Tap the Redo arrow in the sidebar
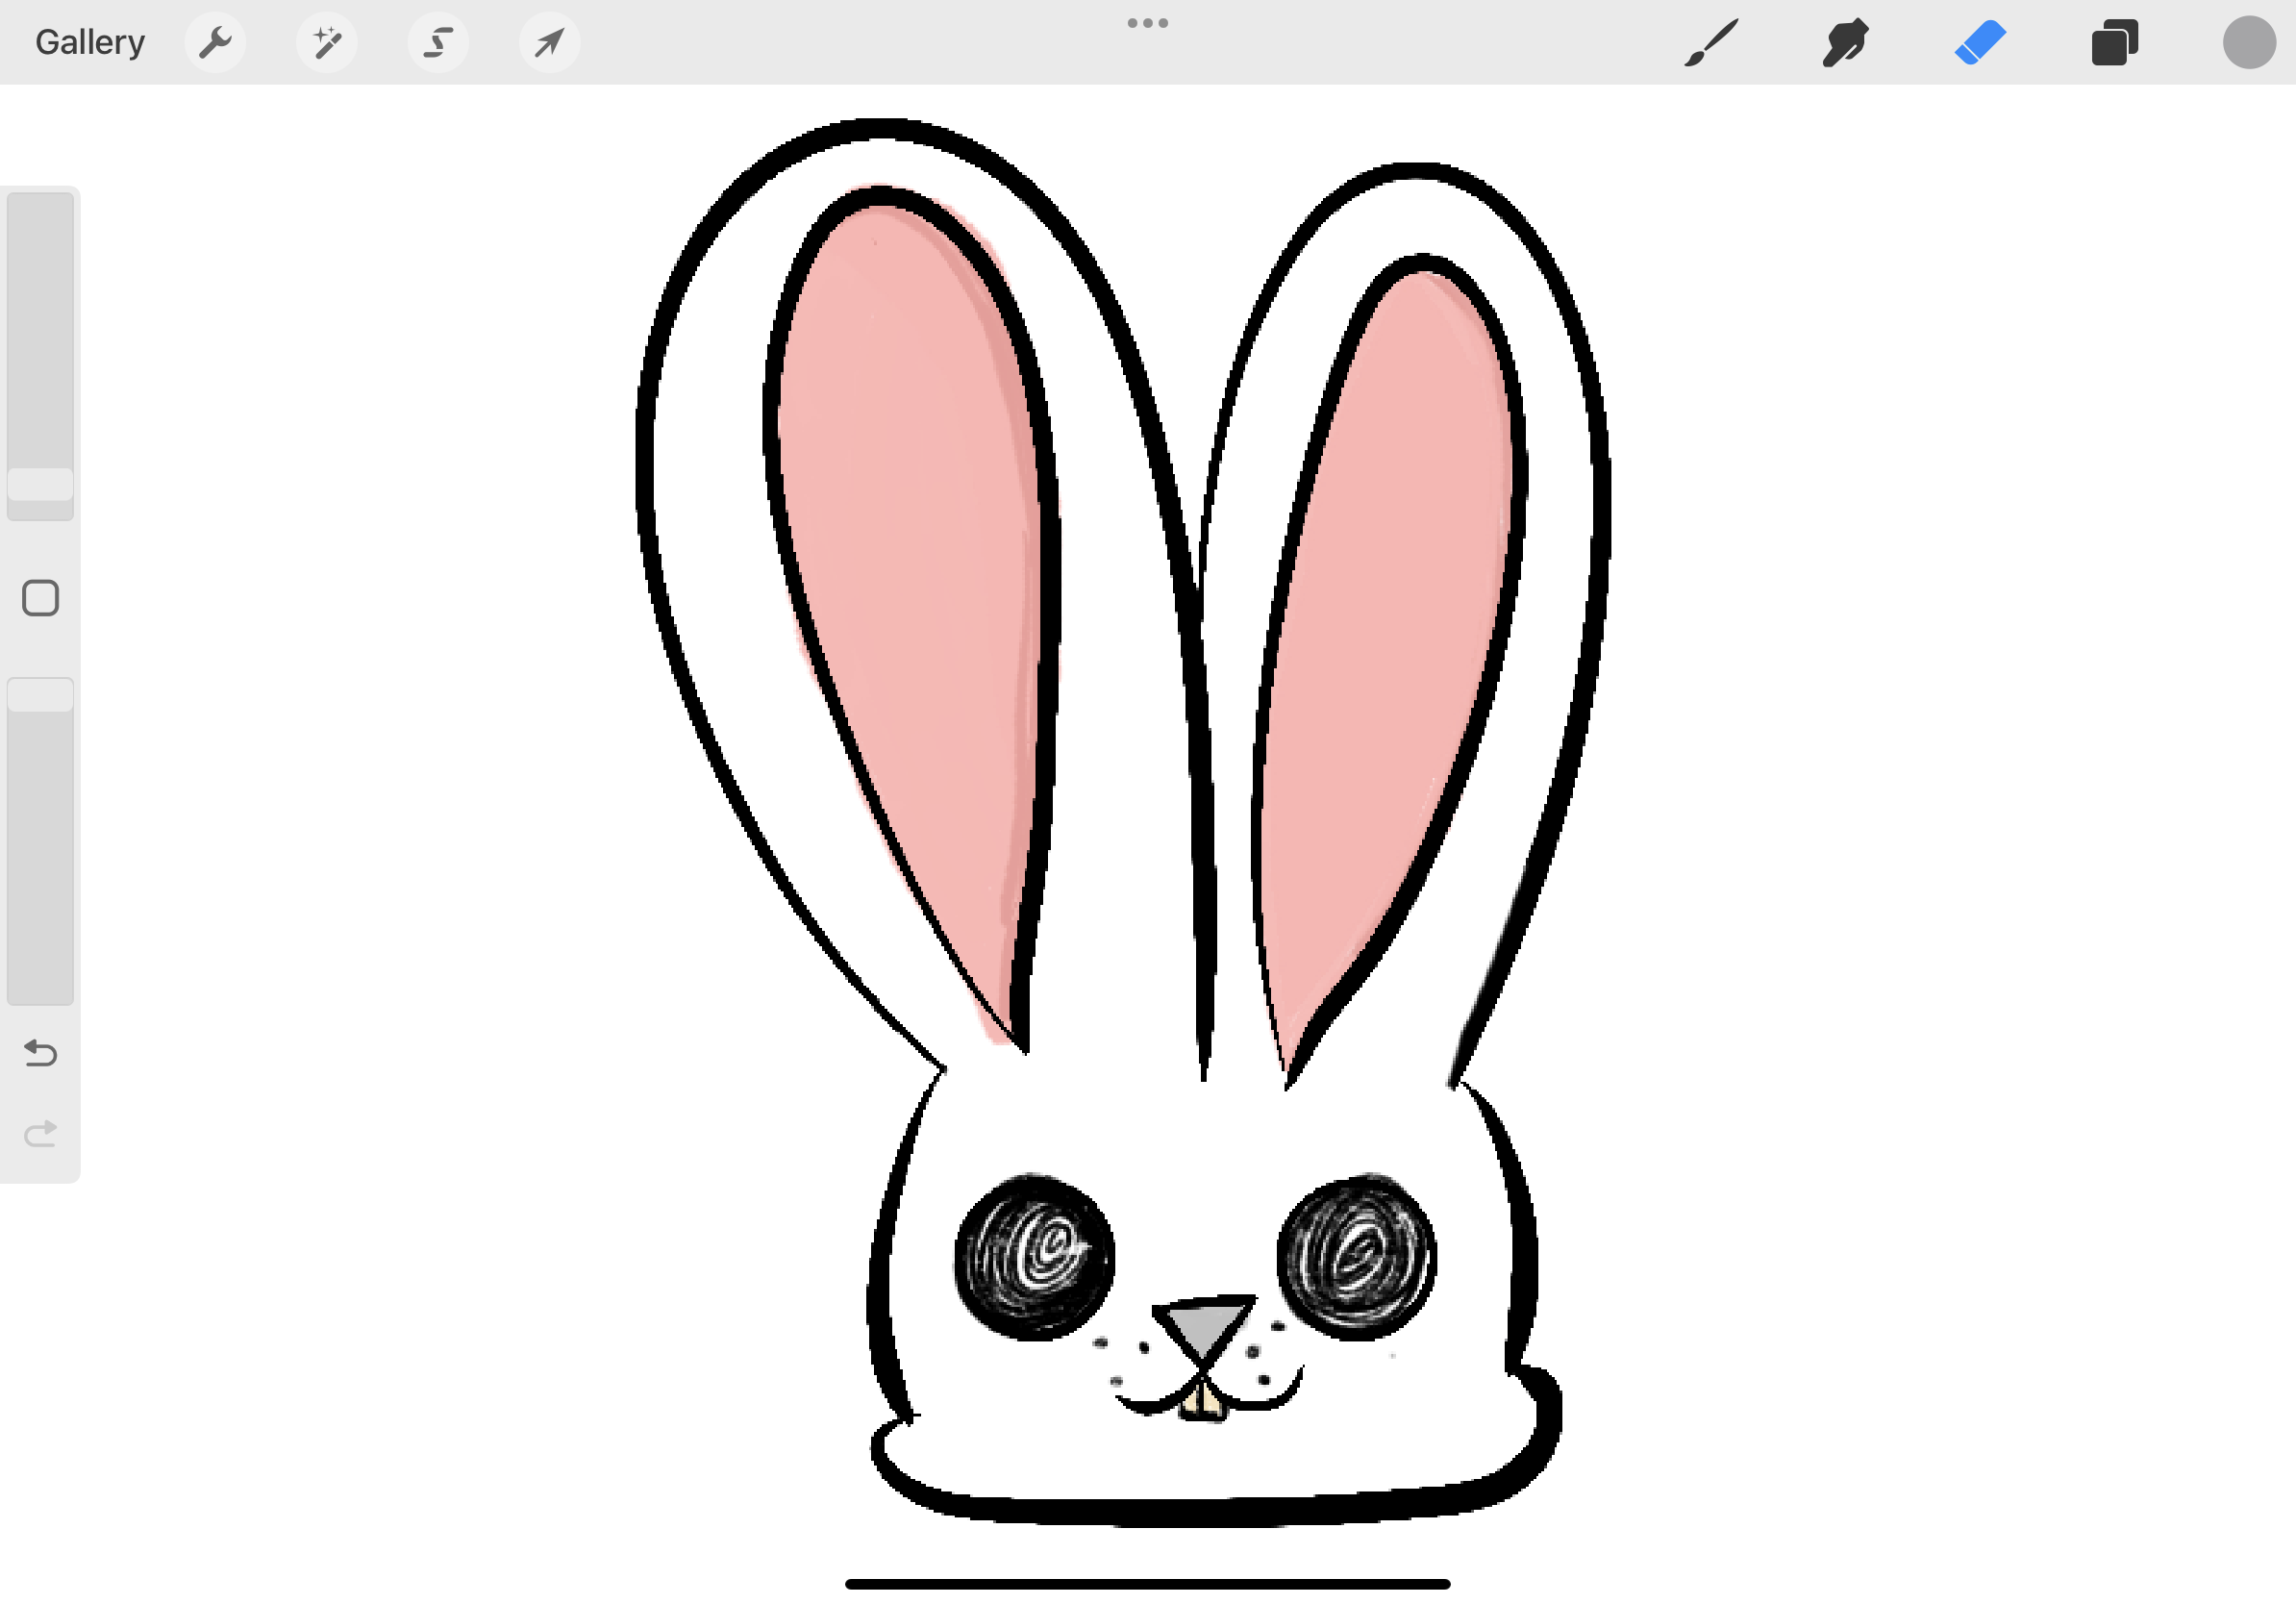 (x=40, y=1131)
